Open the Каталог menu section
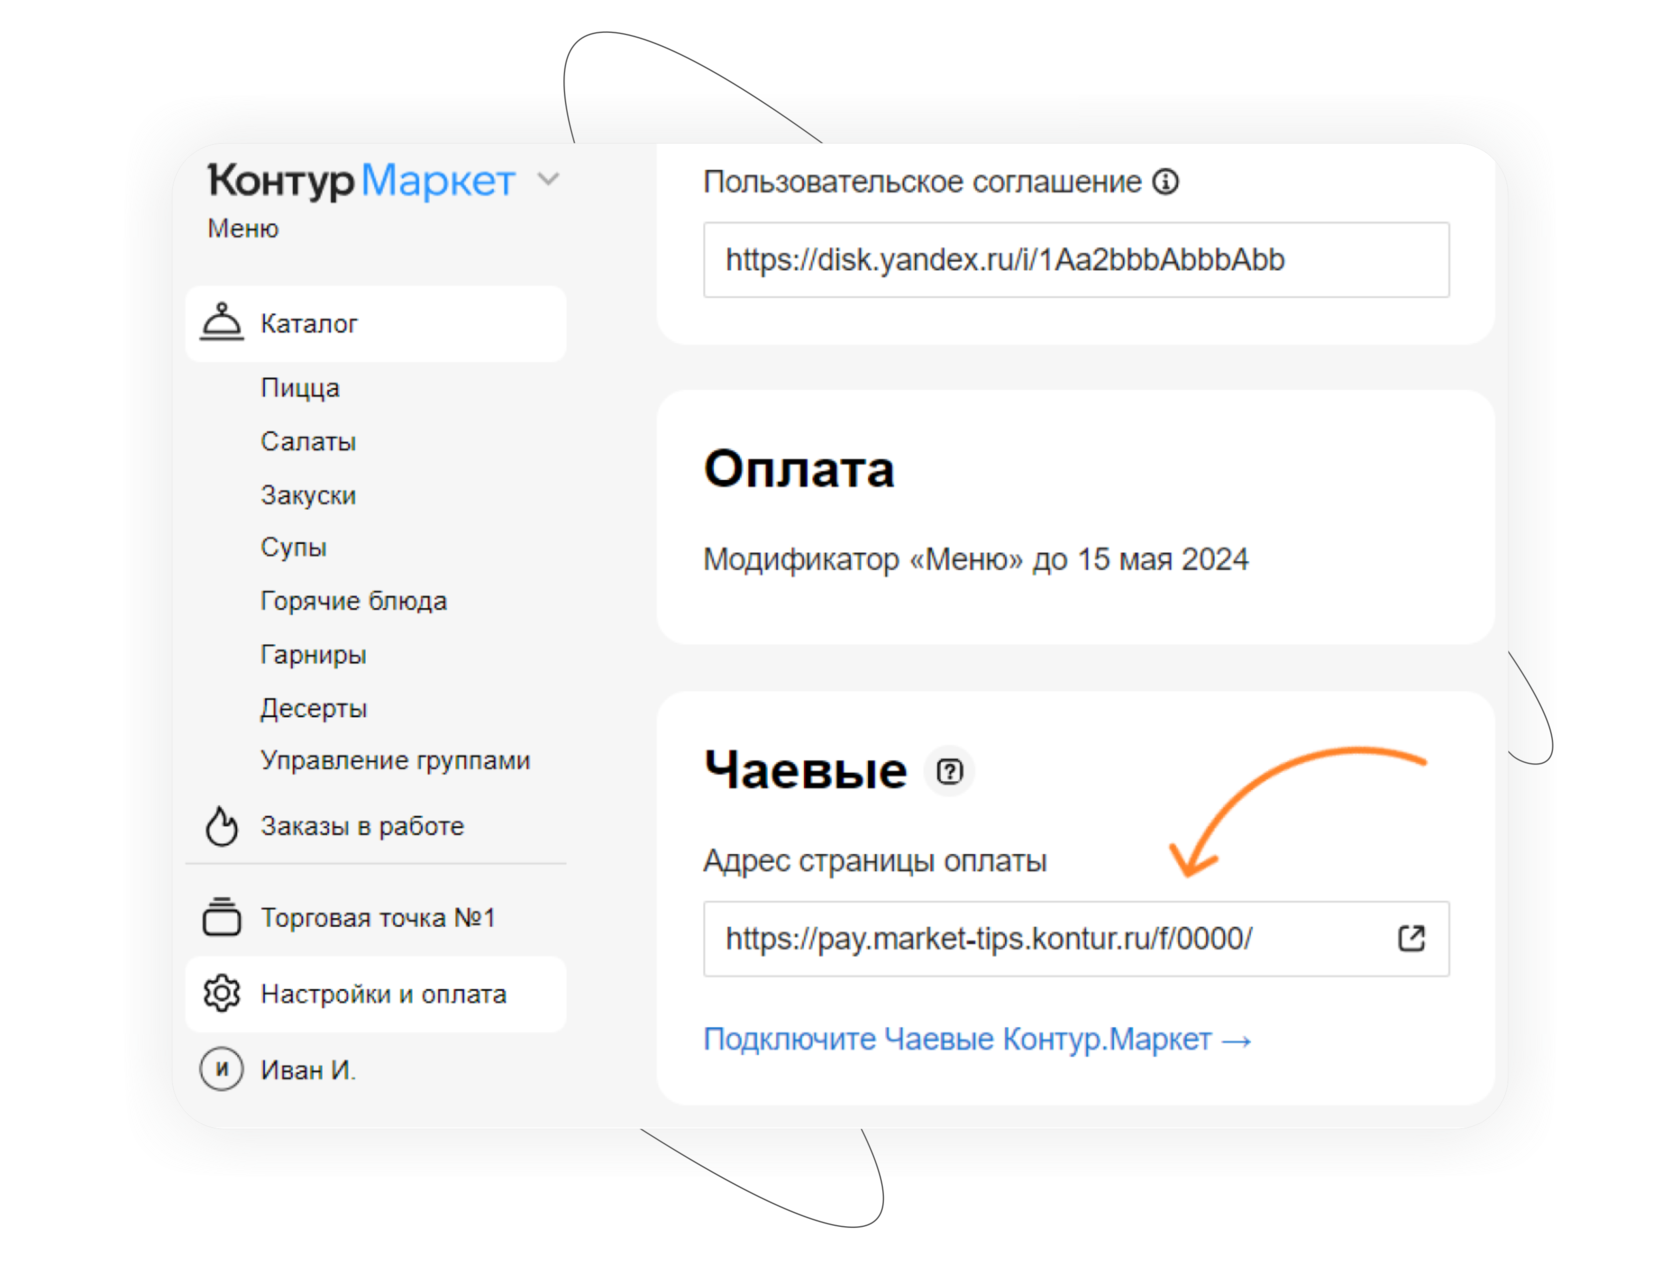The image size is (1680, 1272). pos(376,324)
